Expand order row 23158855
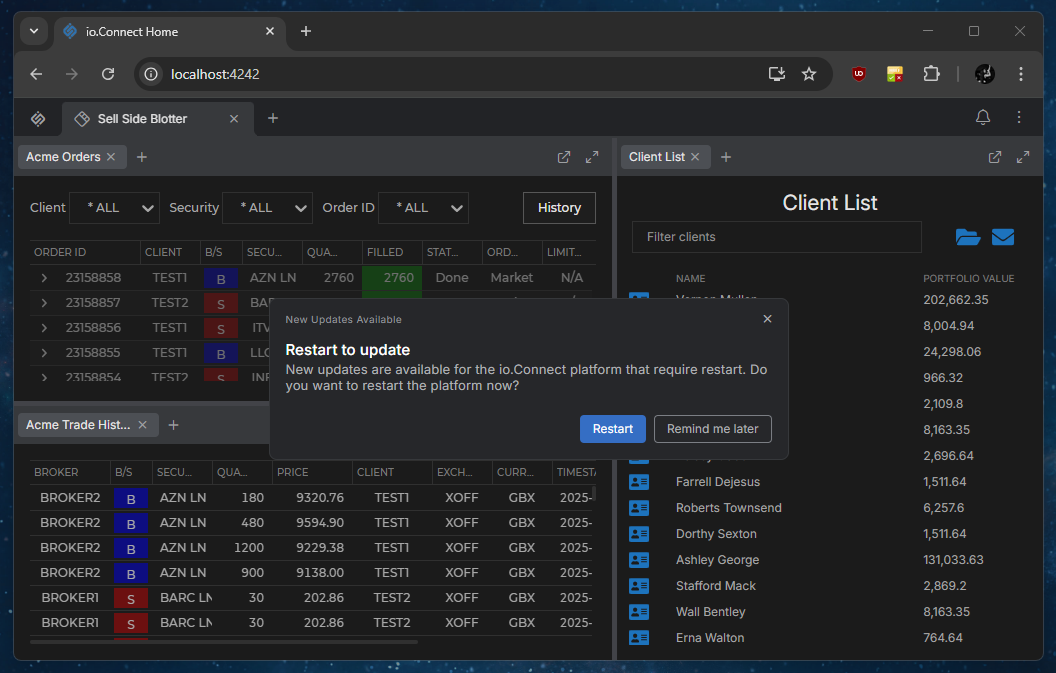 click(x=44, y=353)
